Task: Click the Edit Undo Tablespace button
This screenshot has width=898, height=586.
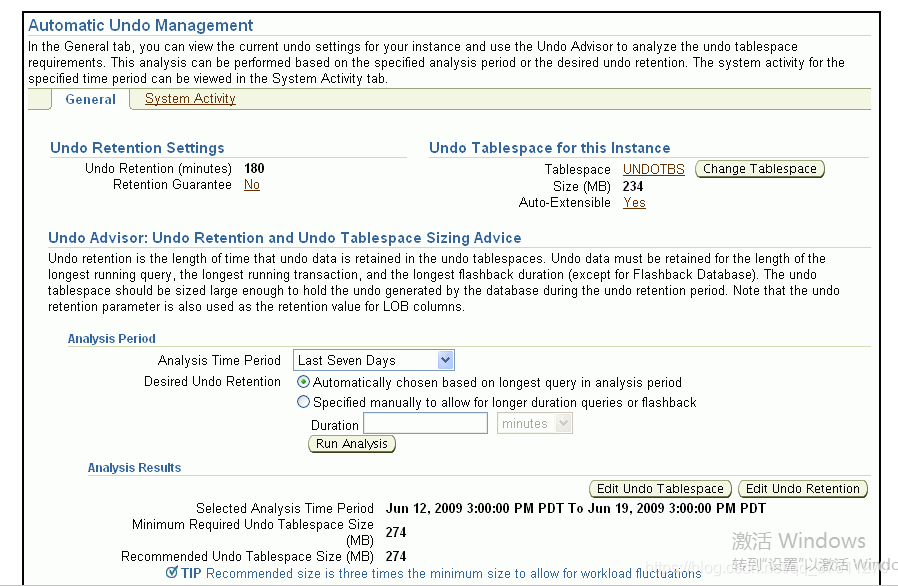Action: coord(660,489)
